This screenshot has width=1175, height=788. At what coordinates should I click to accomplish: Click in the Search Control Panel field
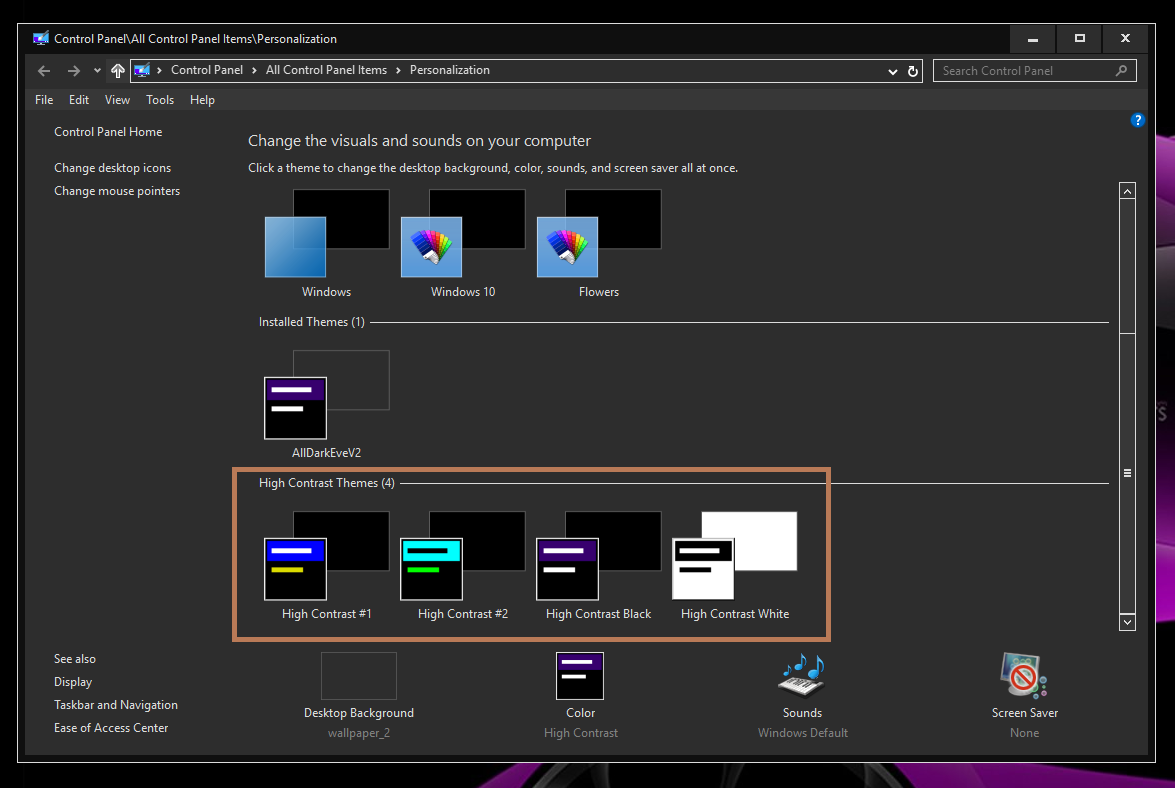[1035, 70]
